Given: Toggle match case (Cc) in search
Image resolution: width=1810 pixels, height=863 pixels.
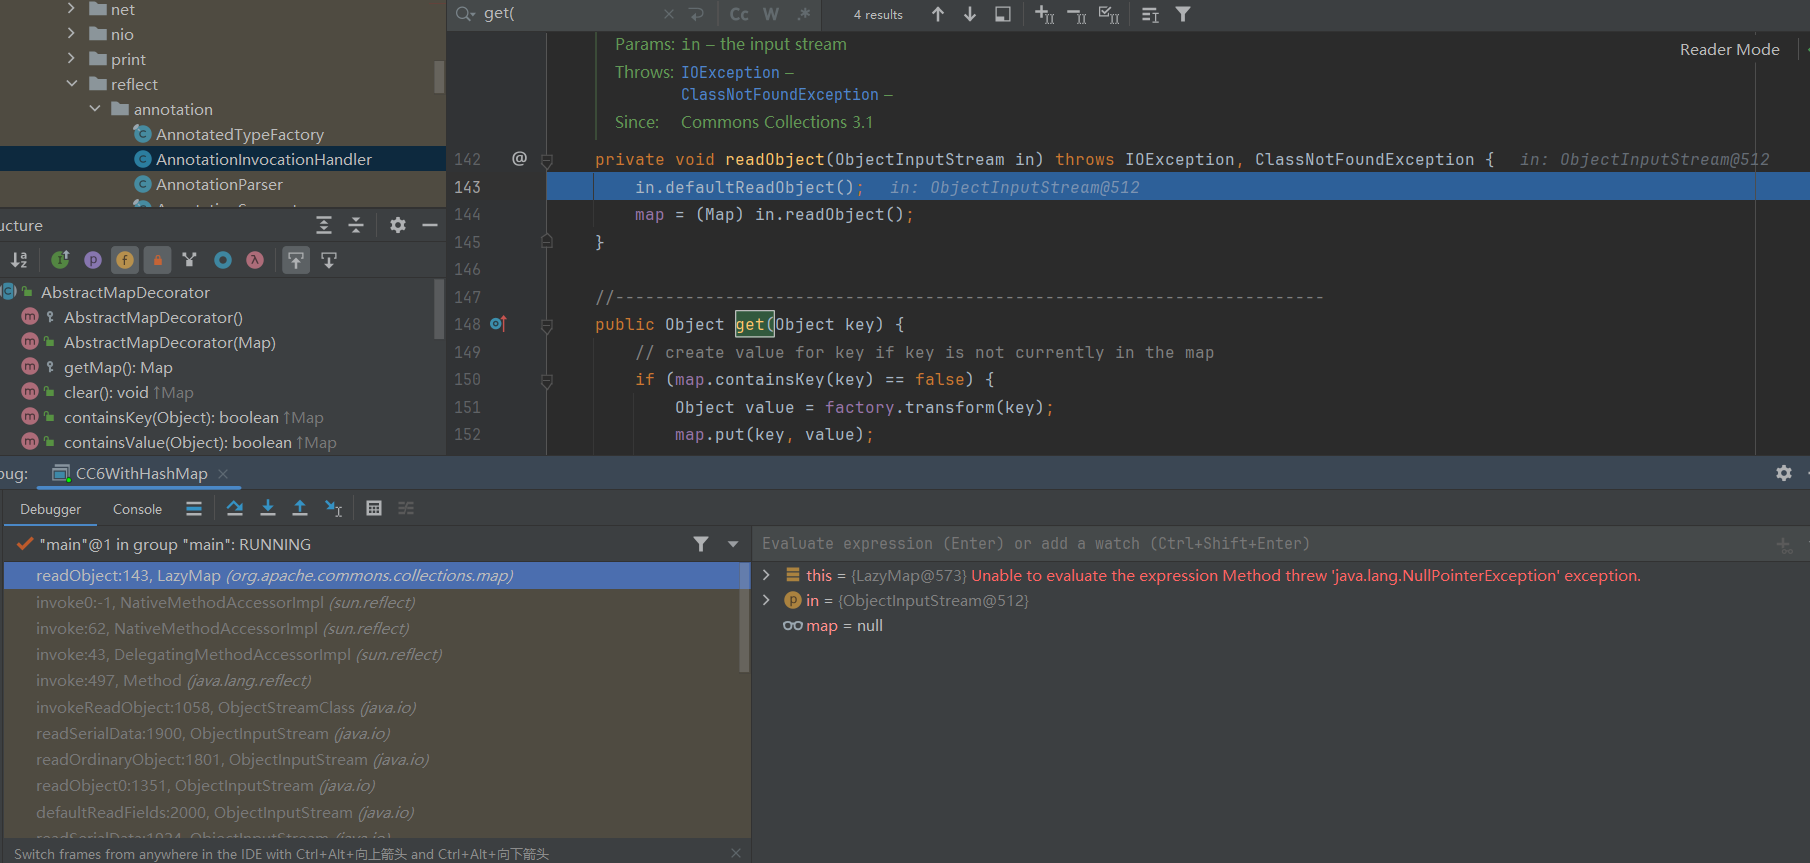Looking at the screenshot, I should coord(739,14).
